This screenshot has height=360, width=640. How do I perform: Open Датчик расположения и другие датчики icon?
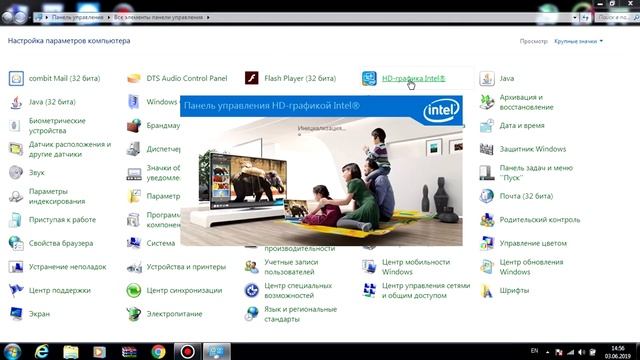[16, 149]
